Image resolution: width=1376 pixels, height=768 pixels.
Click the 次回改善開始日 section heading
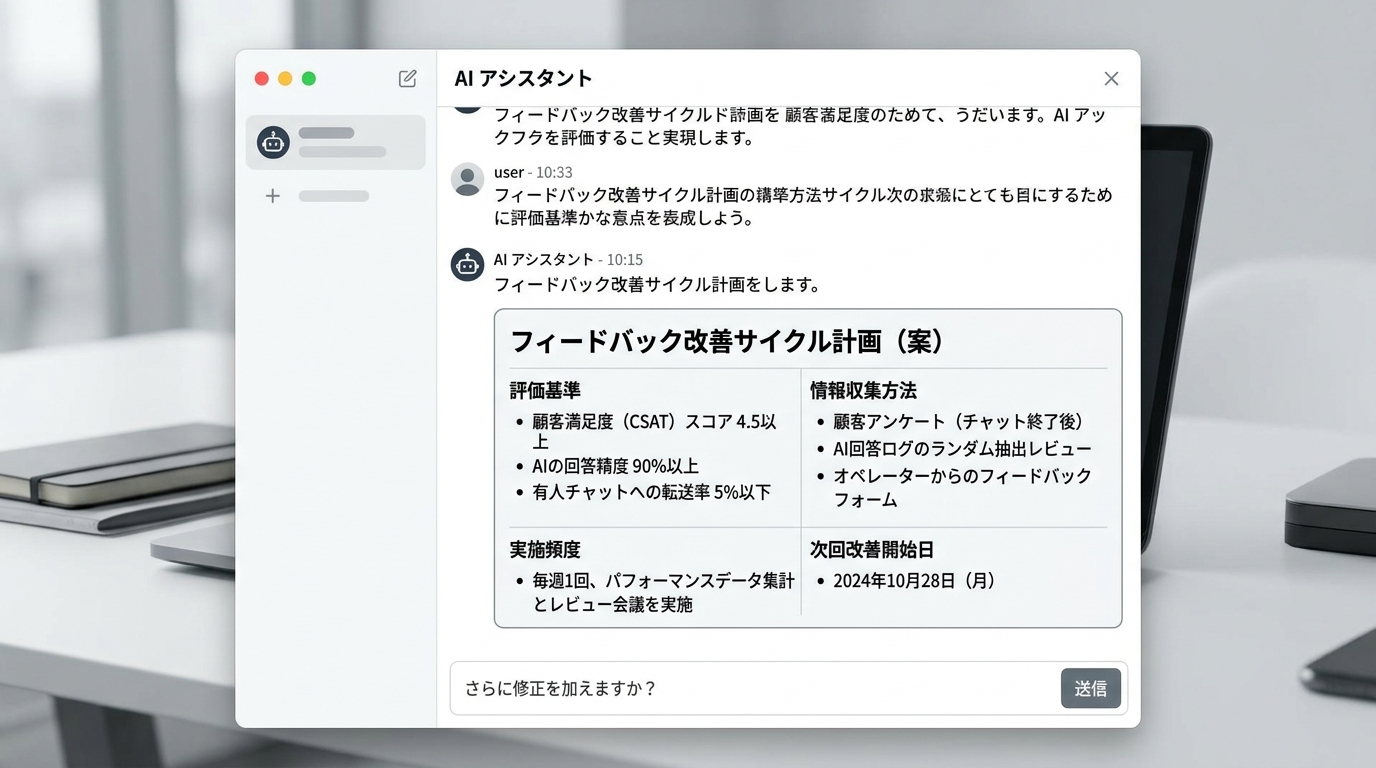pos(872,550)
